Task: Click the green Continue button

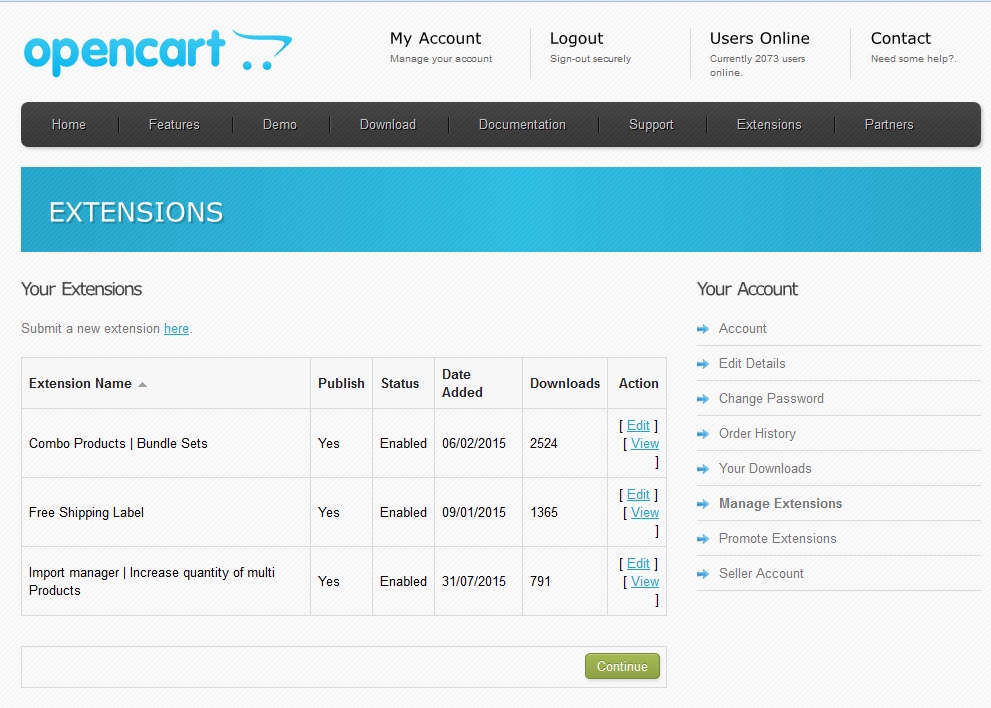Action: pos(623,666)
